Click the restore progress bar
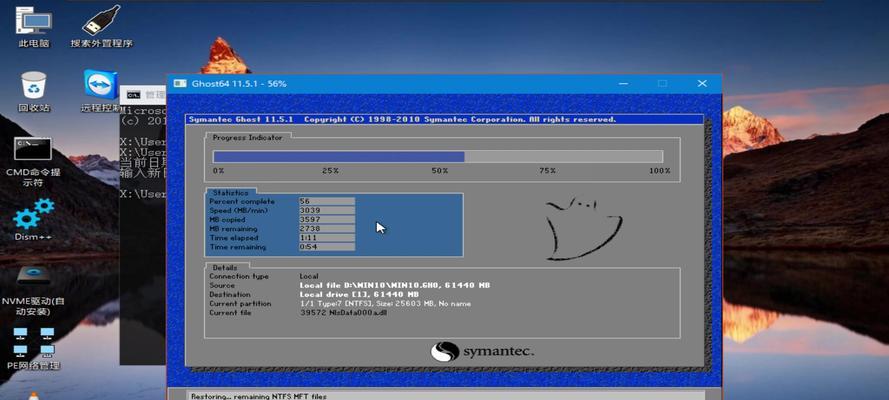Viewport: 889px width, 400px height. [438, 157]
